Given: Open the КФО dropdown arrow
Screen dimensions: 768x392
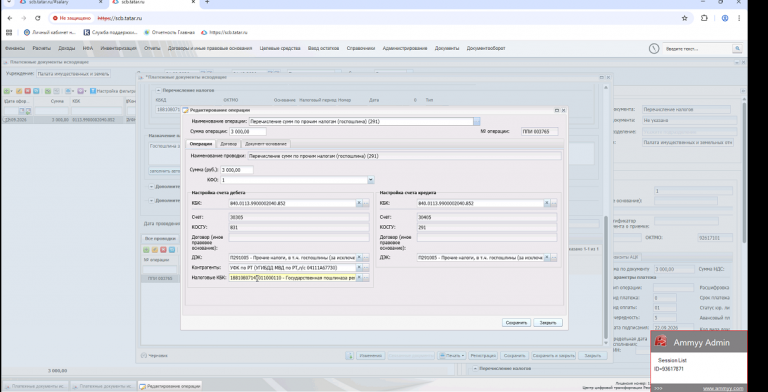Looking at the screenshot, I should click(x=371, y=180).
